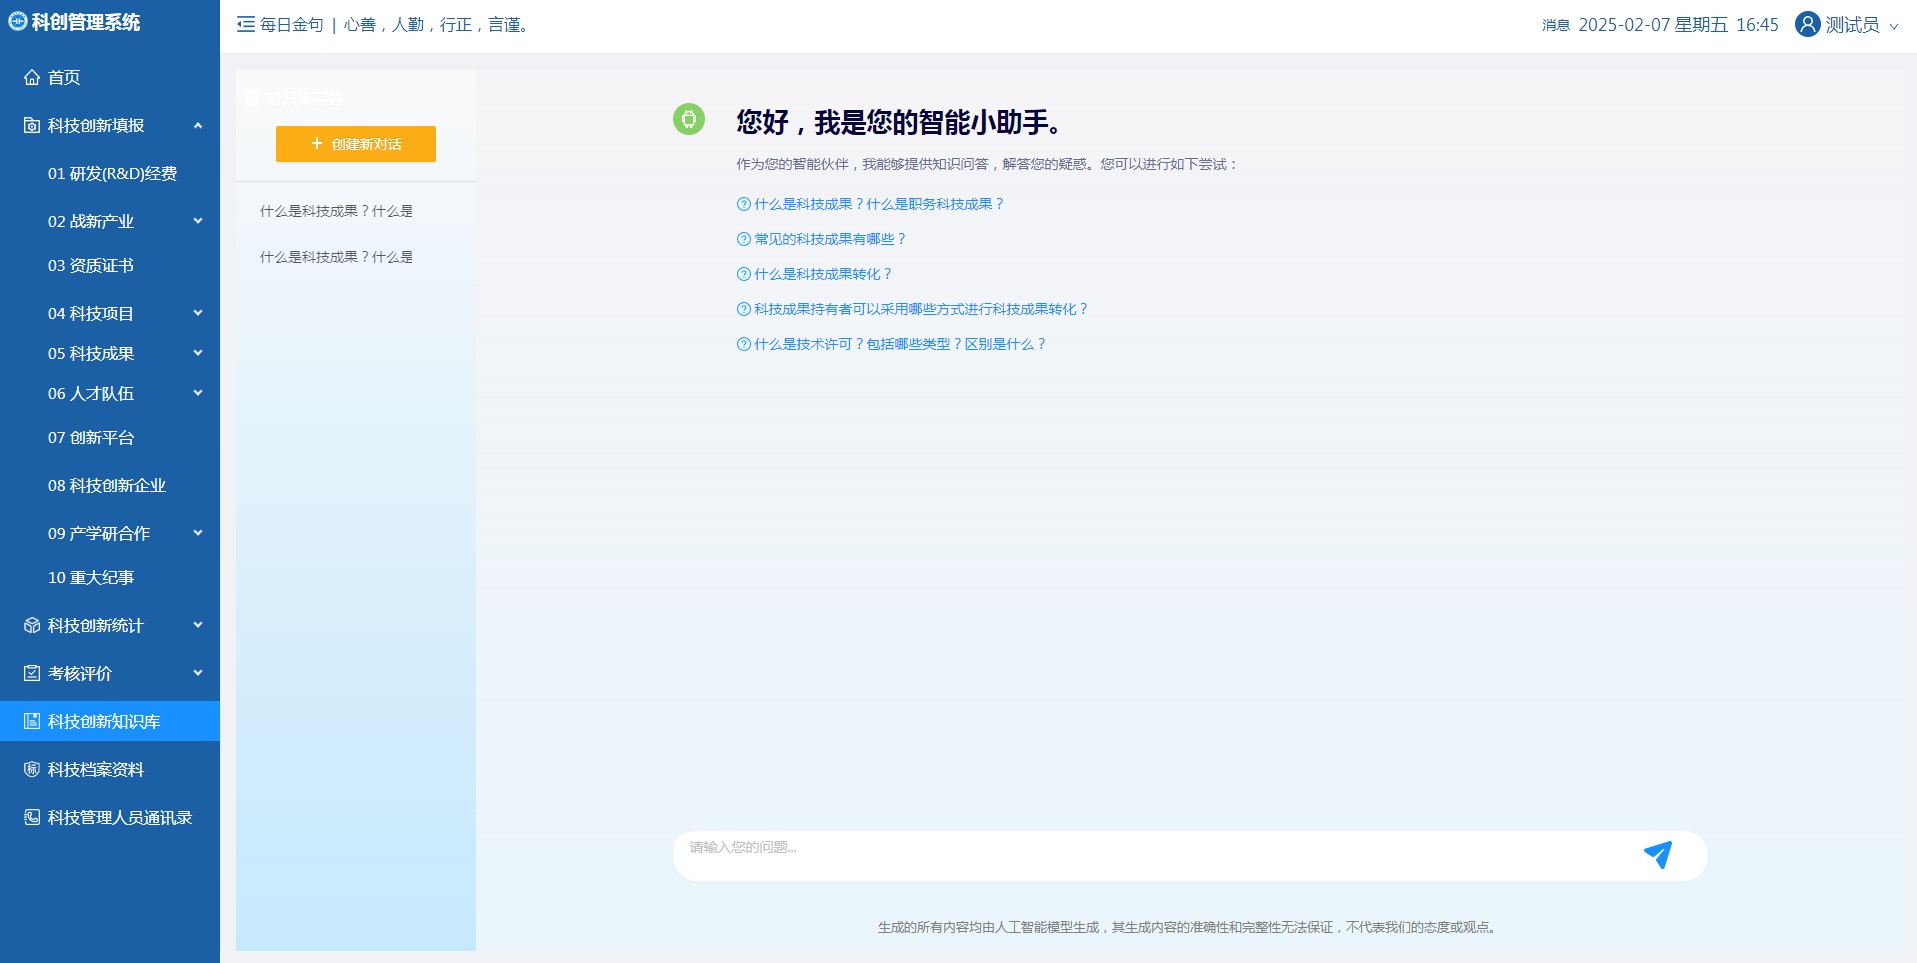Click the orange 创建新对话 button
1917x963 pixels.
click(356, 144)
